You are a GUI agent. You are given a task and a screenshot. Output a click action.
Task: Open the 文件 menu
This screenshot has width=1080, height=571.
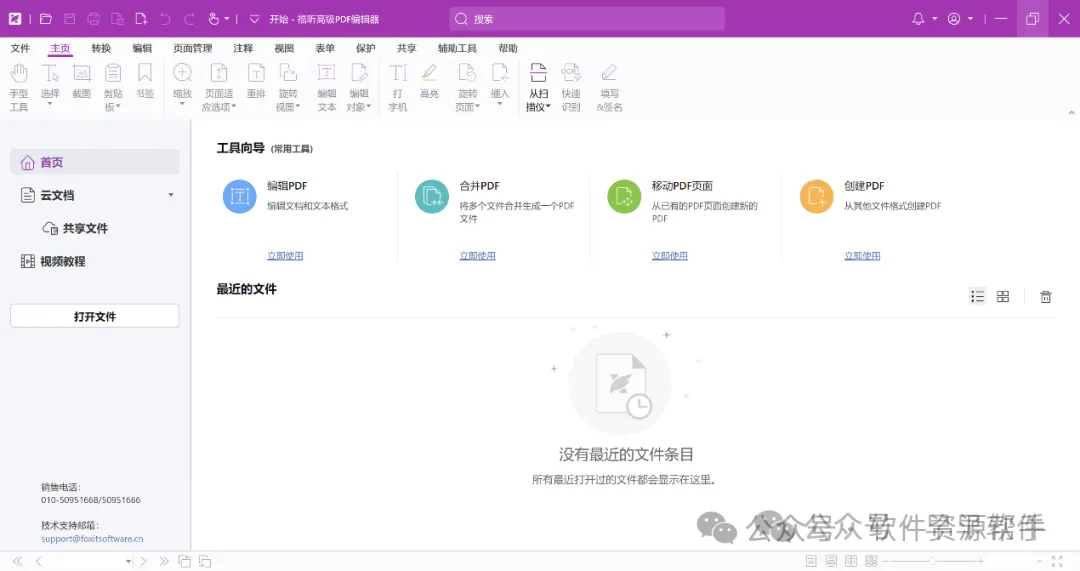point(20,48)
